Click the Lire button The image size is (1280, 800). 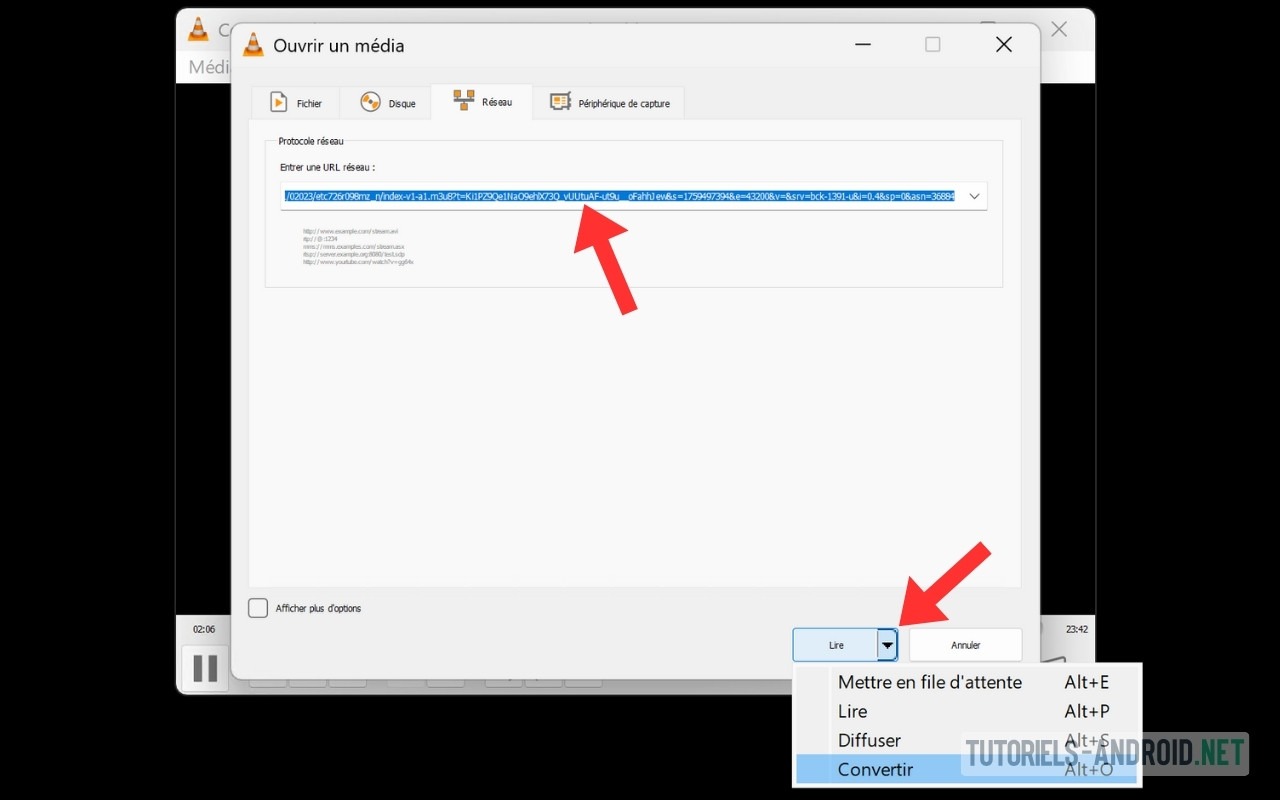[836, 645]
